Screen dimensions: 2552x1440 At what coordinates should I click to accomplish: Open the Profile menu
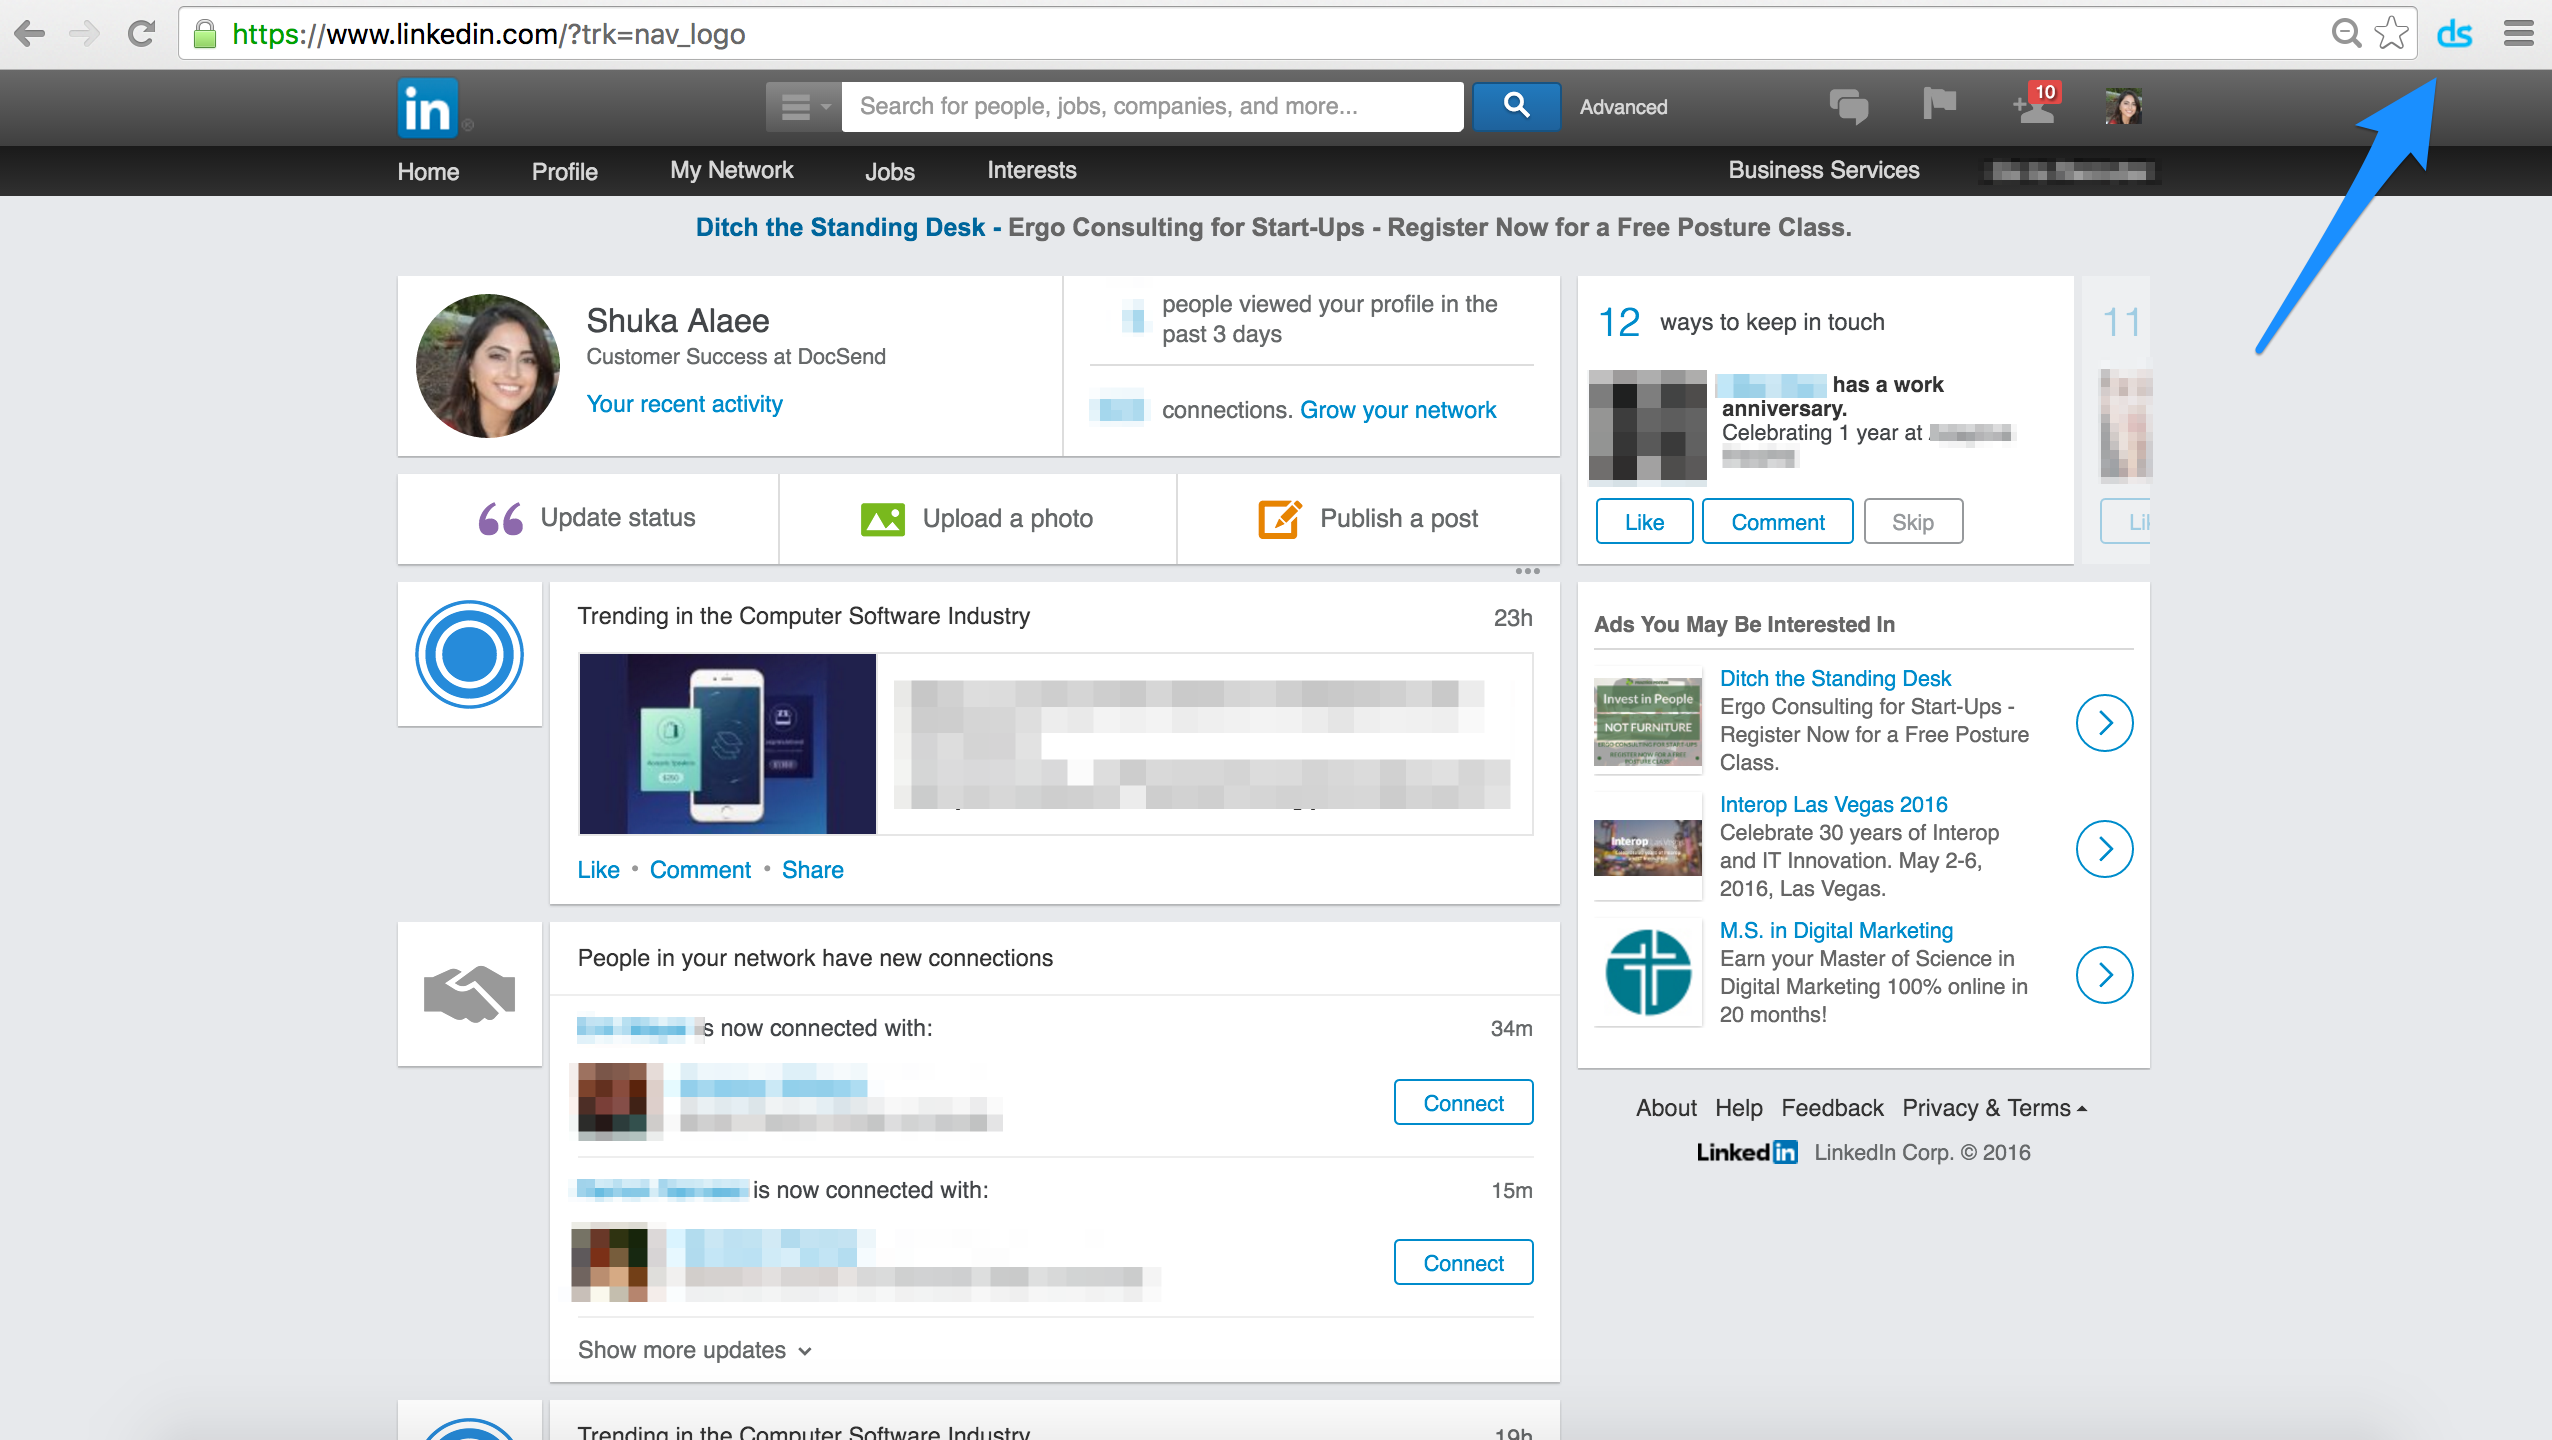564,171
